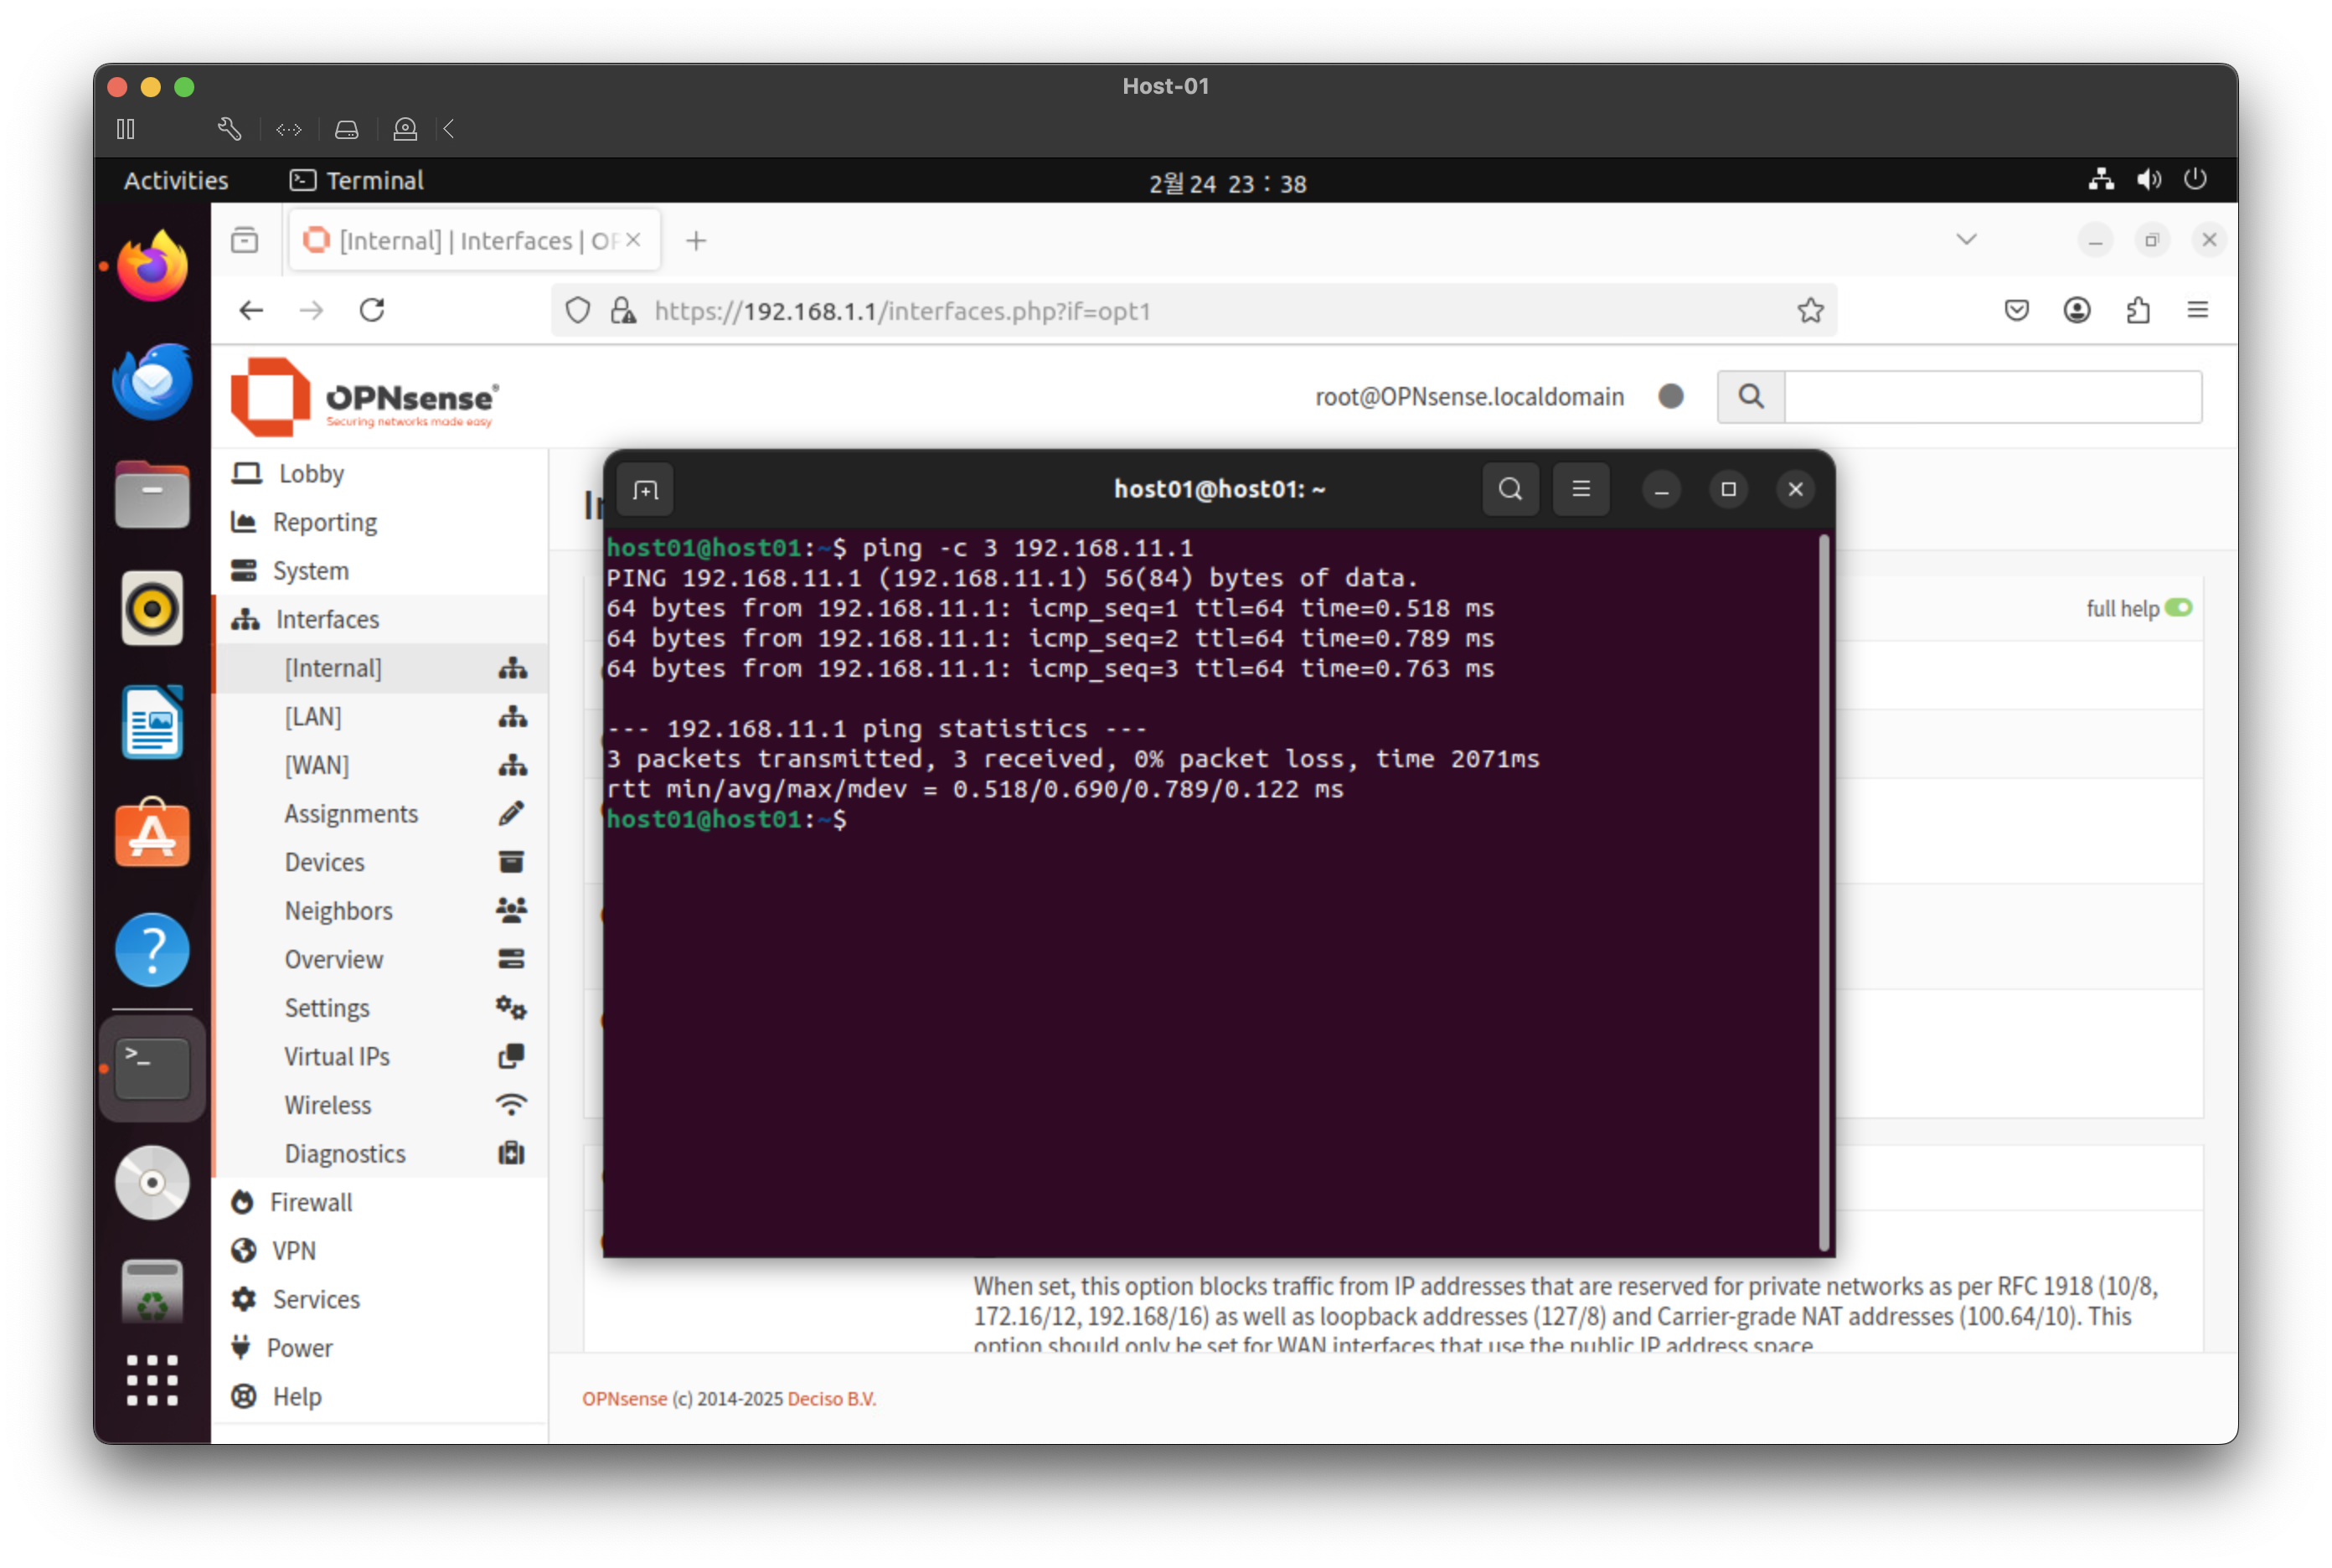Viewport: 2332px width, 1568px height.
Task: Open Thunderbird from the dock
Action: click(x=152, y=382)
